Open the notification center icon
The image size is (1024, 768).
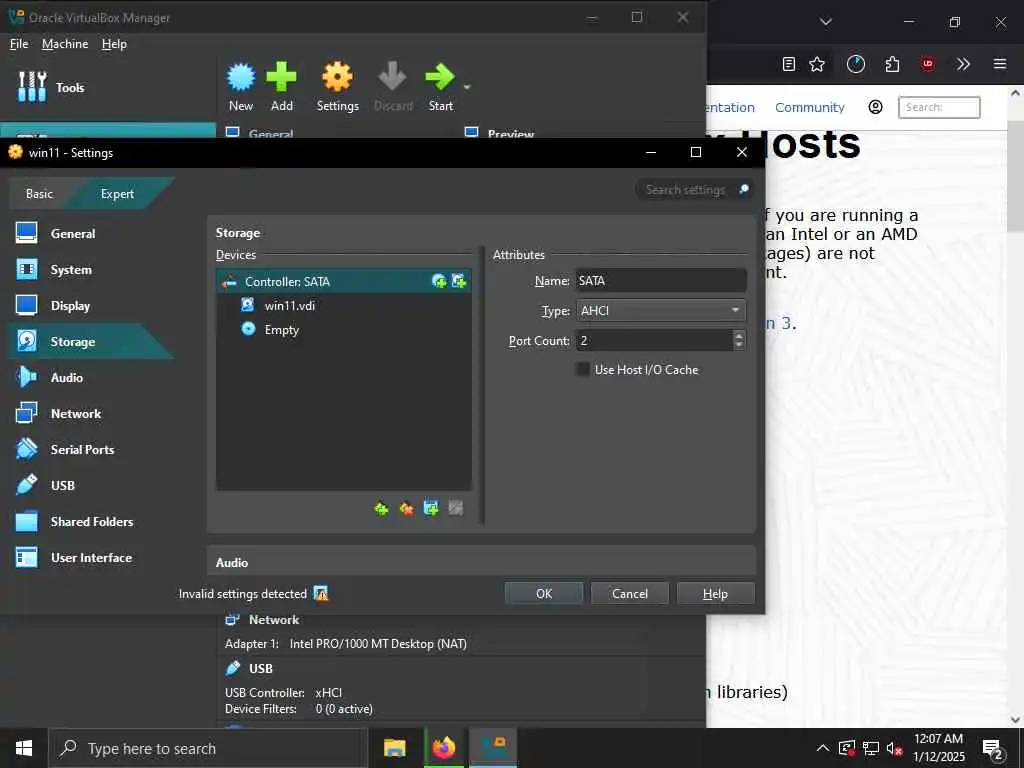click(993, 749)
